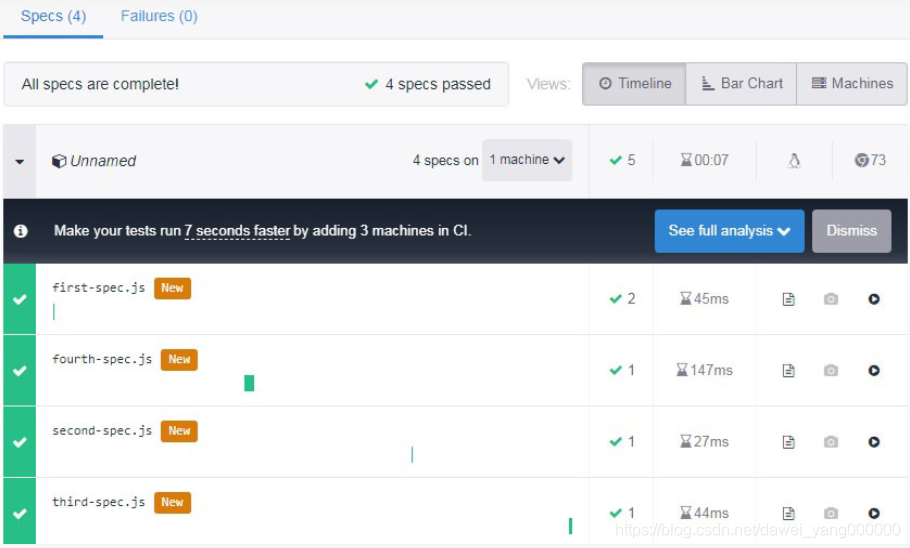Click the New badge on third-spec.js
This screenshot has height=548, width=910.
[172, 502]
